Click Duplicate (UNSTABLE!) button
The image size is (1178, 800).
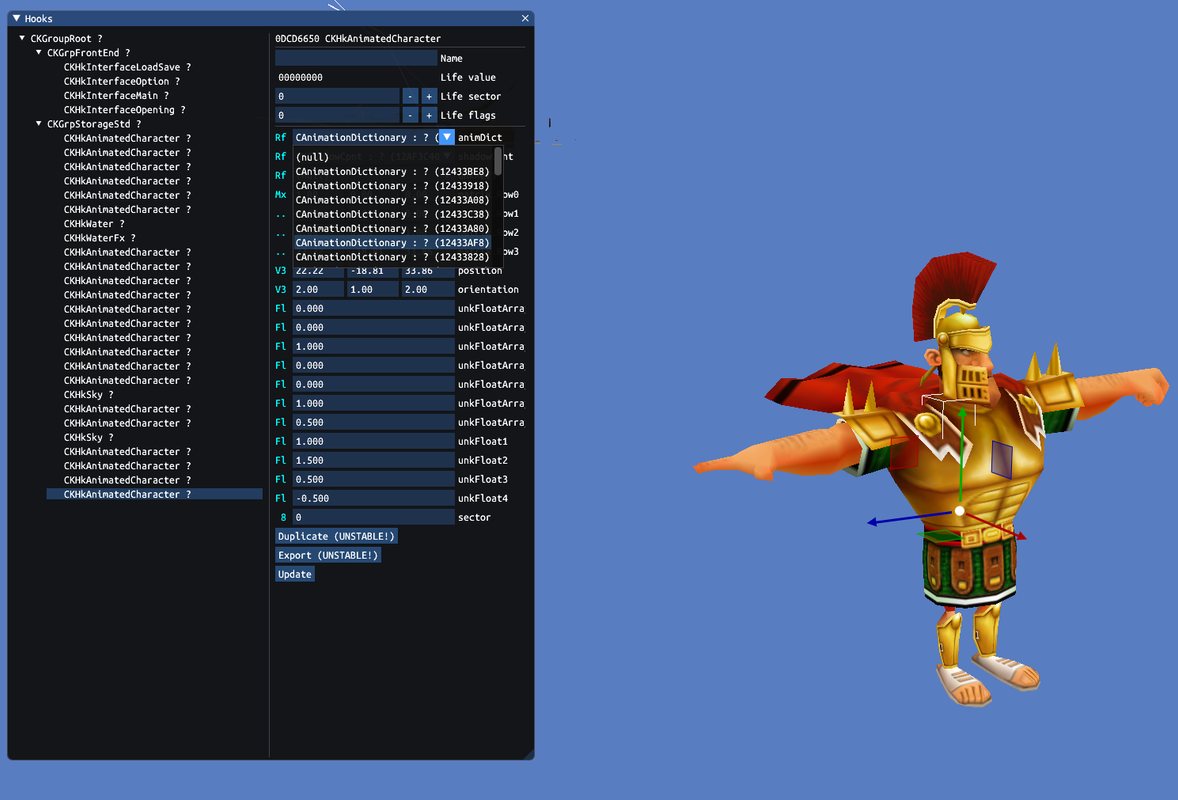click(336, 536)
